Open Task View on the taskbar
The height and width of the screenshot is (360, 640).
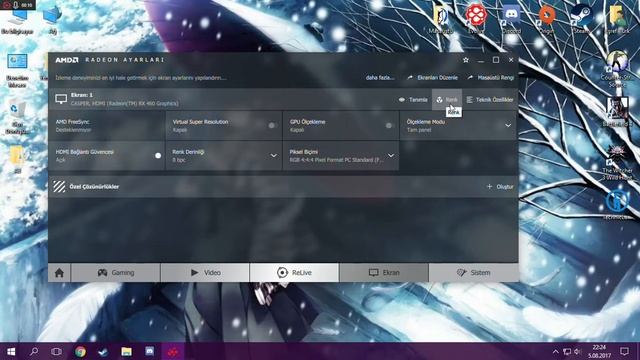coord(57,351)
